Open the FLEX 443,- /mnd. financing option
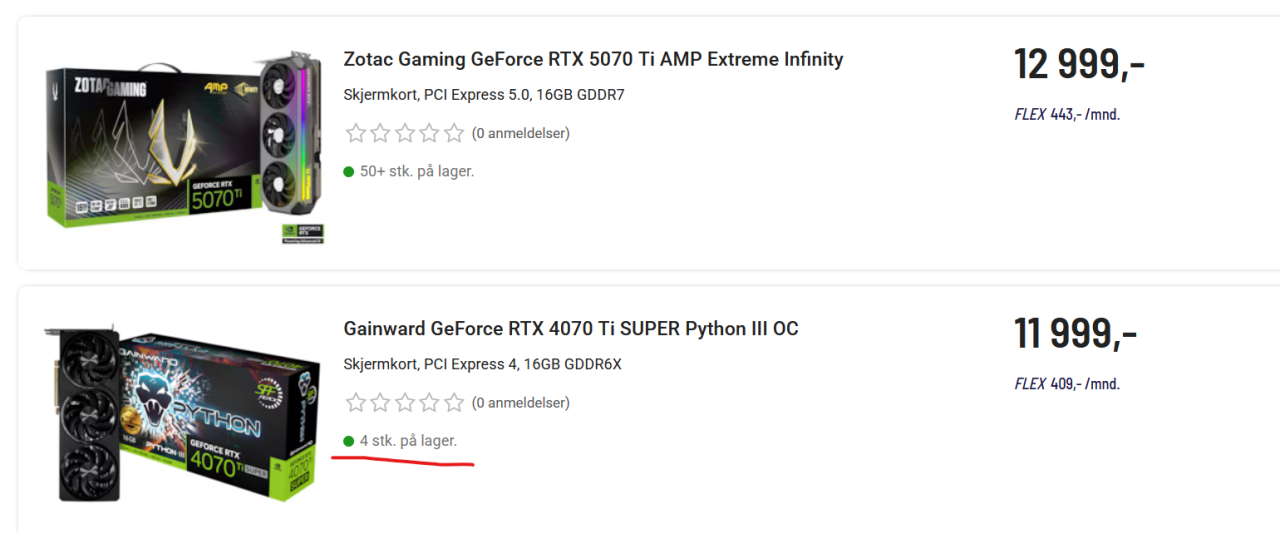The height and width of the screenshot is (534, 1280). click(1067, 114)
